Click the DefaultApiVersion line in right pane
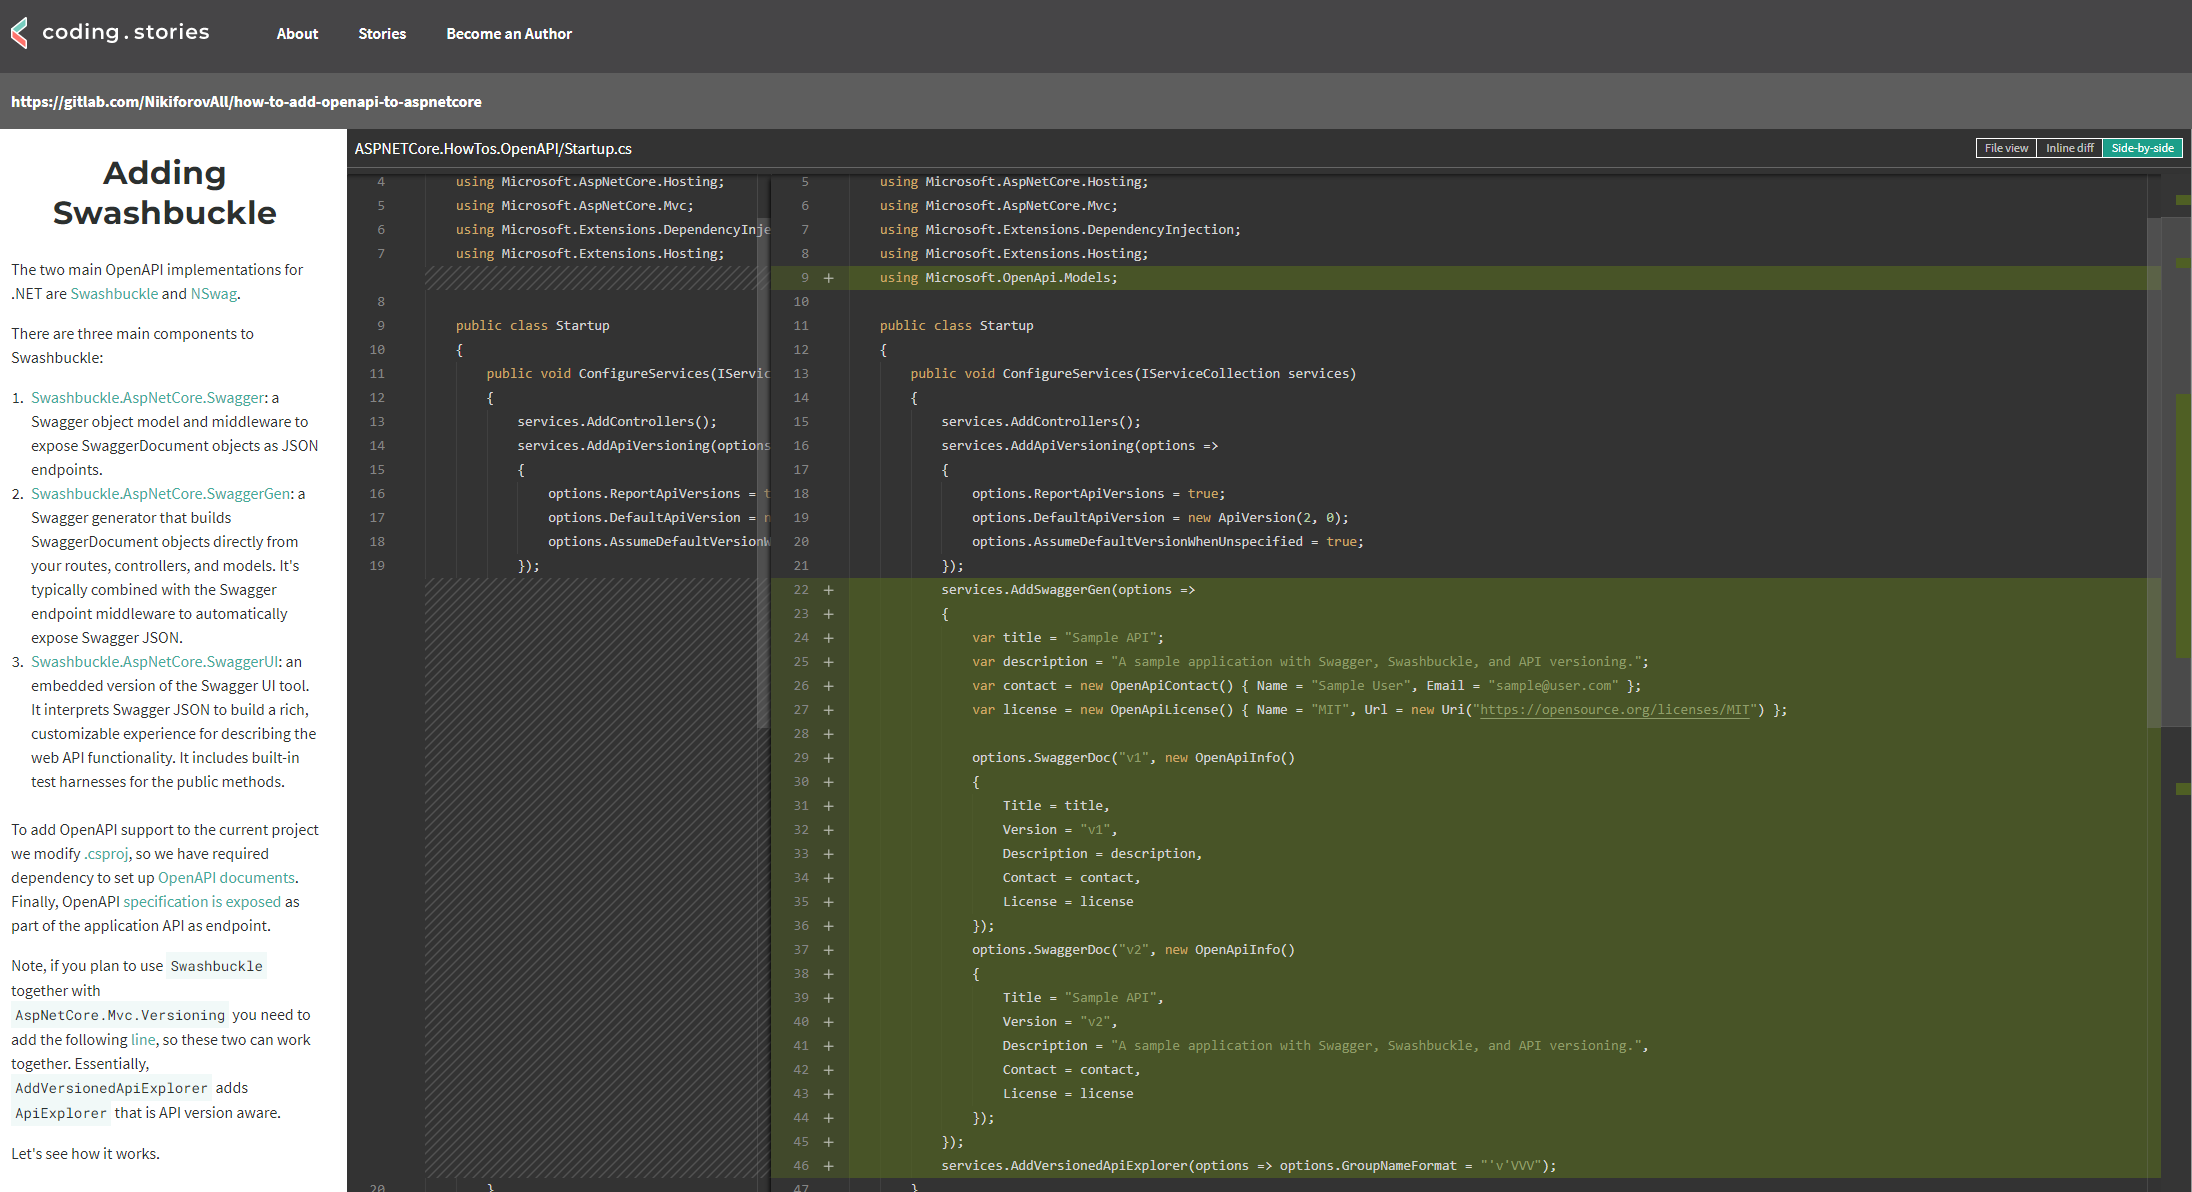Screen dimensions: 2192x1192 pos(1160,518)
